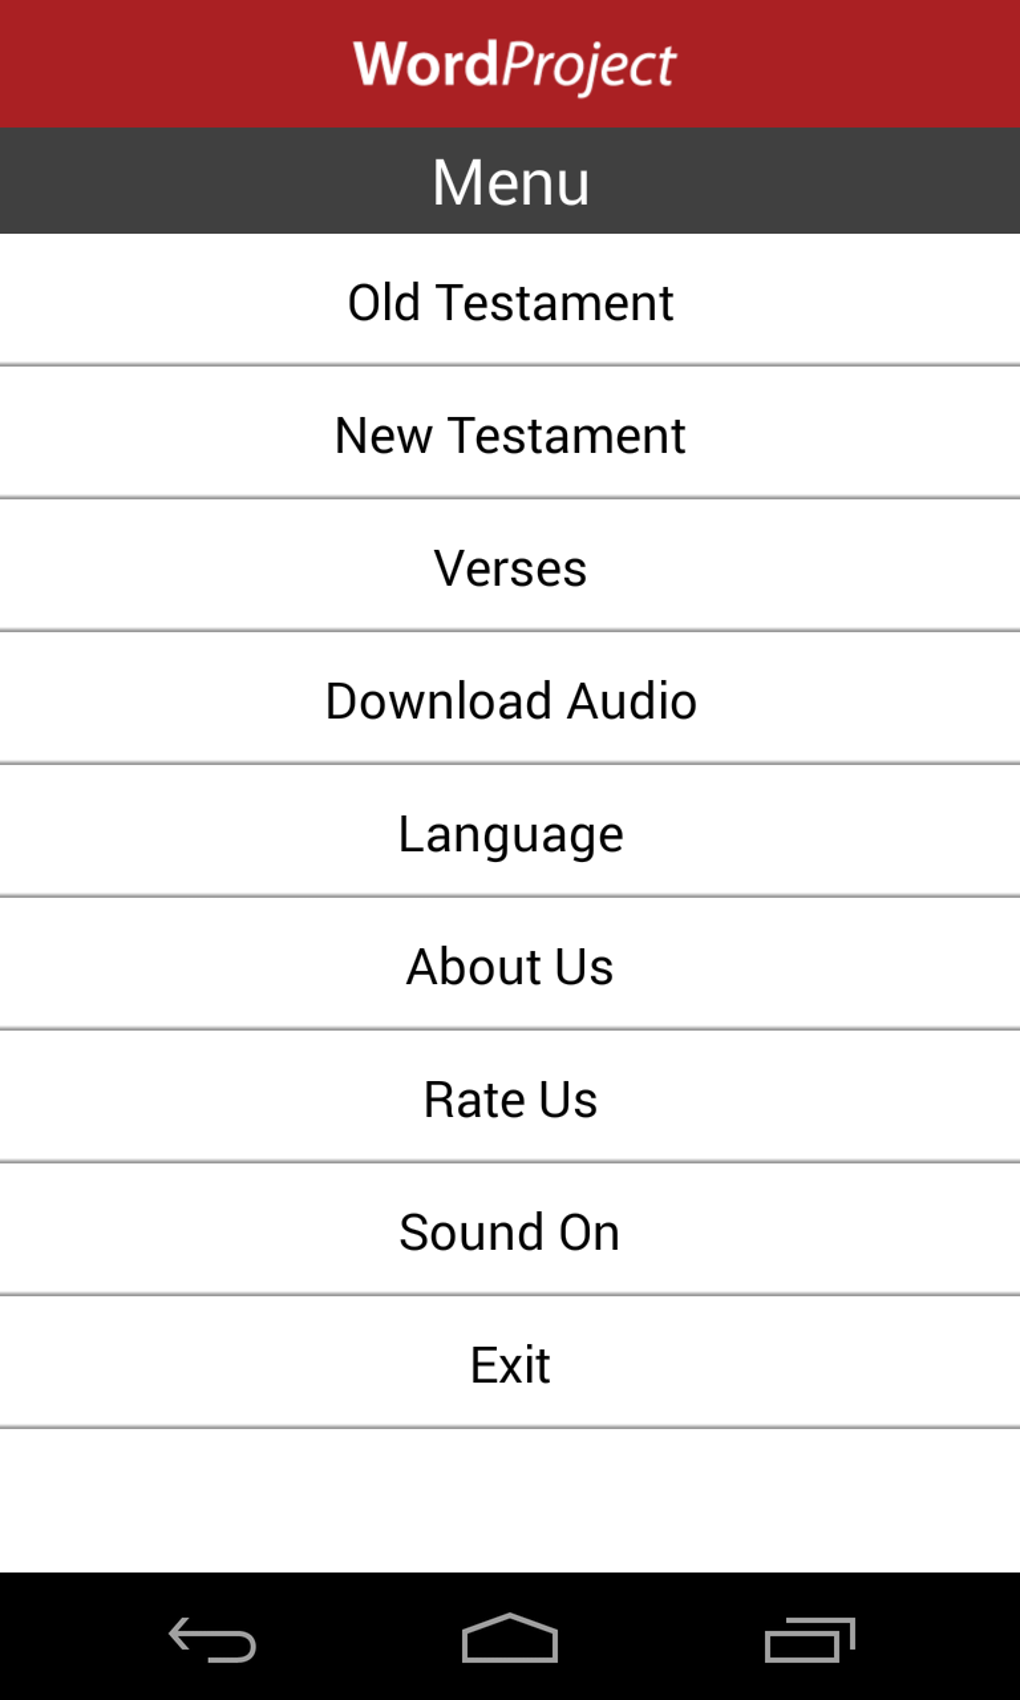Open the Language selection option
The image size is (1020, 1700).
click(x=510, y=834)
